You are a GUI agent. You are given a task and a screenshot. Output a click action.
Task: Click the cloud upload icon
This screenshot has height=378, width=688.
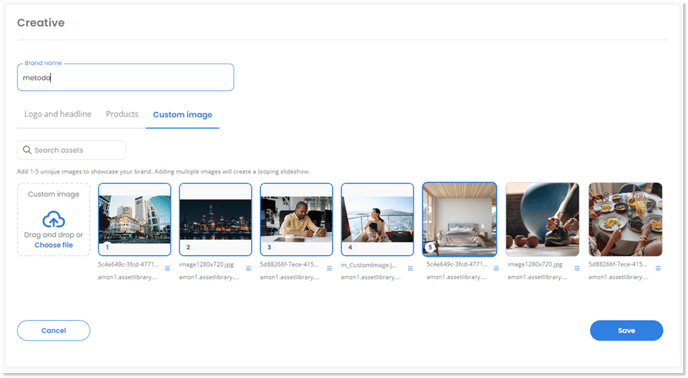click(x=54, y=219)
